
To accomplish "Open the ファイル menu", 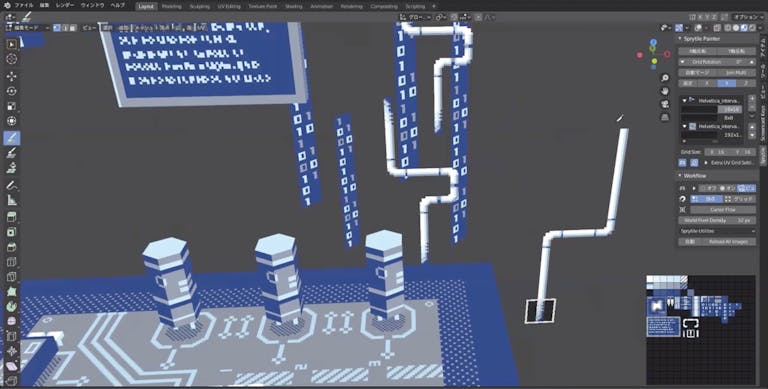I will pyautogui.click(x=24, y=6).
